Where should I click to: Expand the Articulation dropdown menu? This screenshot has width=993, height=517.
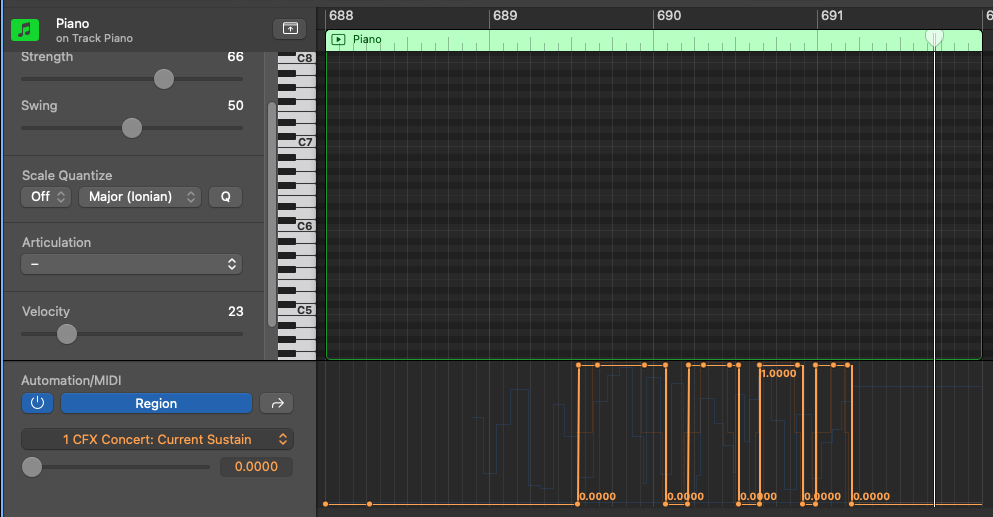[132, 264]
